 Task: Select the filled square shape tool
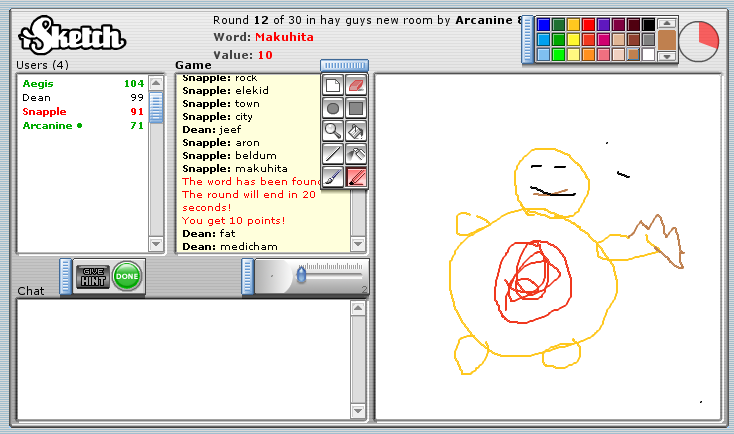click(356, 109)
